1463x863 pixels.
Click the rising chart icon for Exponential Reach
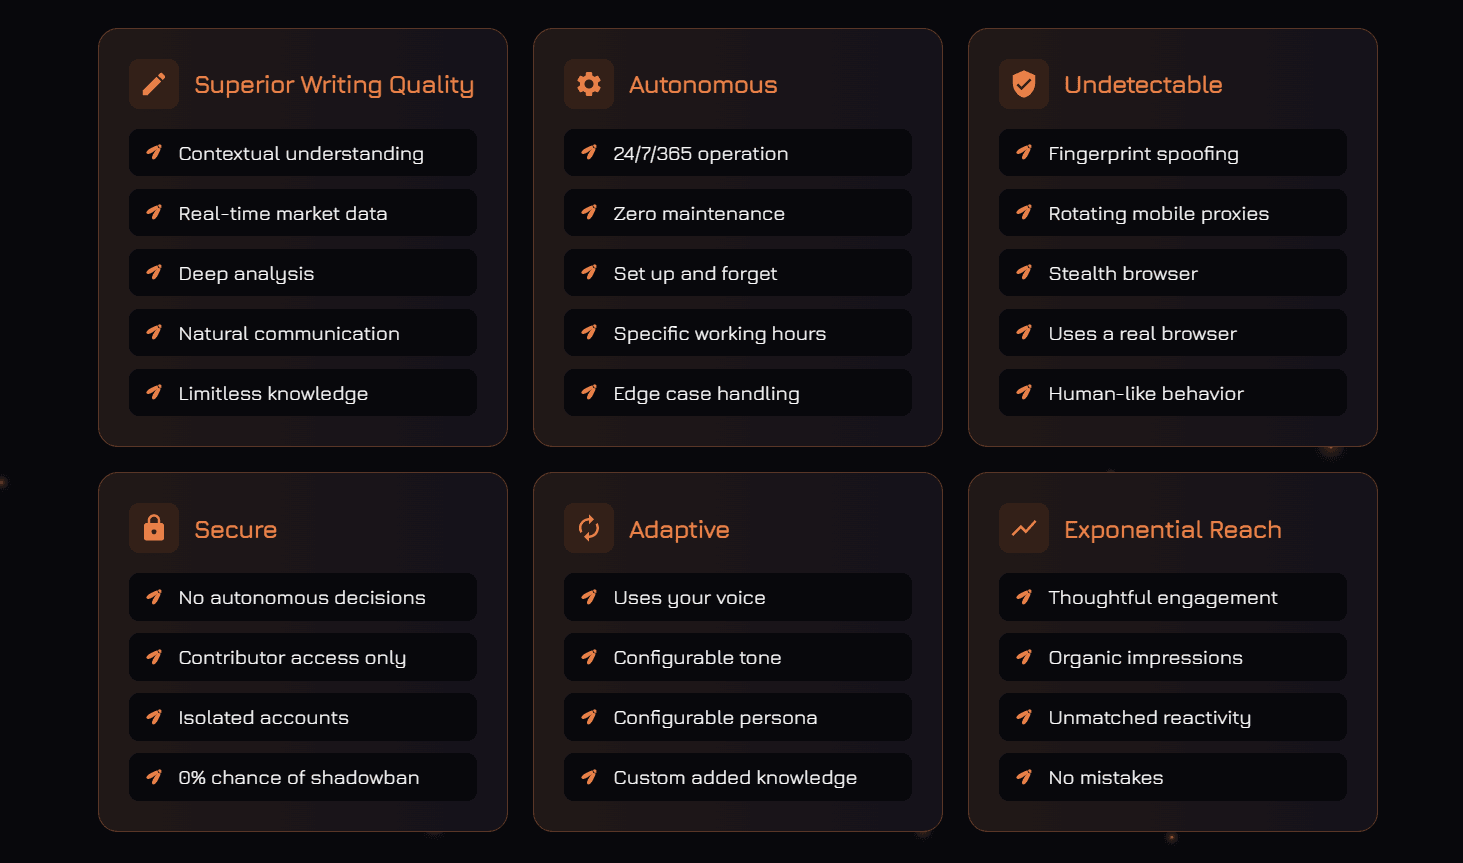(x=1024, y=528)
